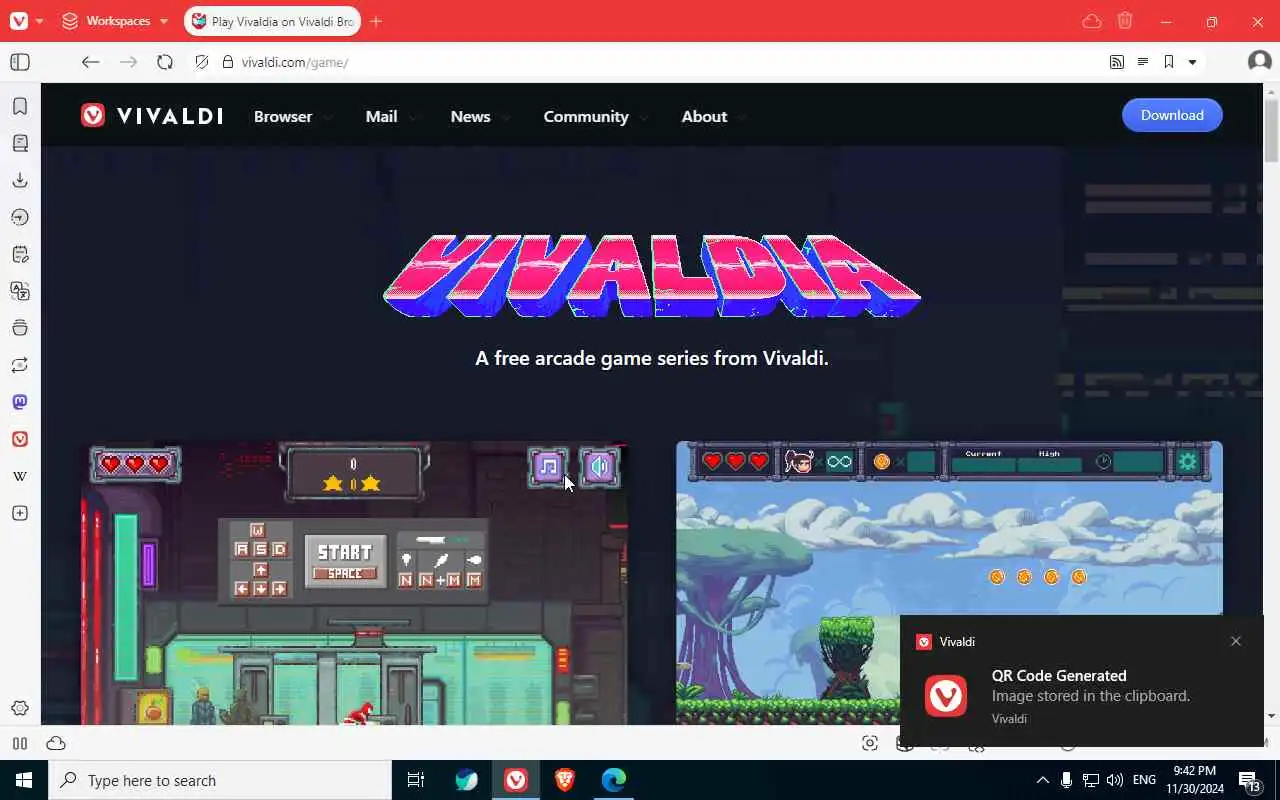Show hidden system tray icons
The width and height of the screenshot is (1280, 800).
coord(1042,780)
